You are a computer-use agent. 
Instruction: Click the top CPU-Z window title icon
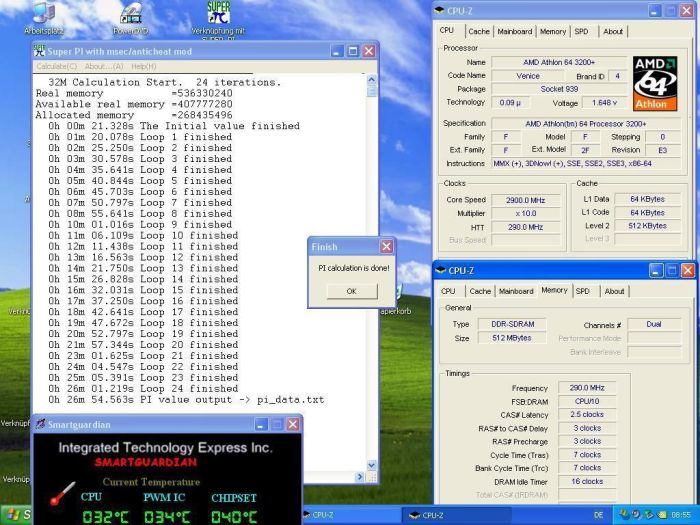(440, 10)
